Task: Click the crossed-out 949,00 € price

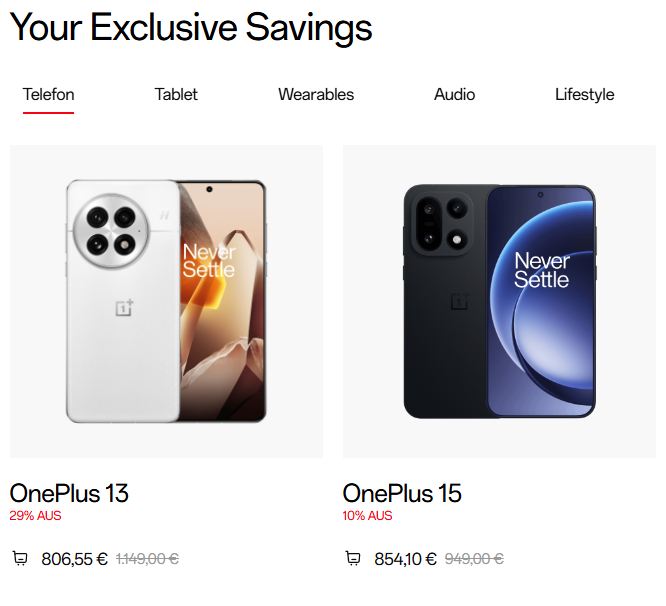Action: [474, 559]
